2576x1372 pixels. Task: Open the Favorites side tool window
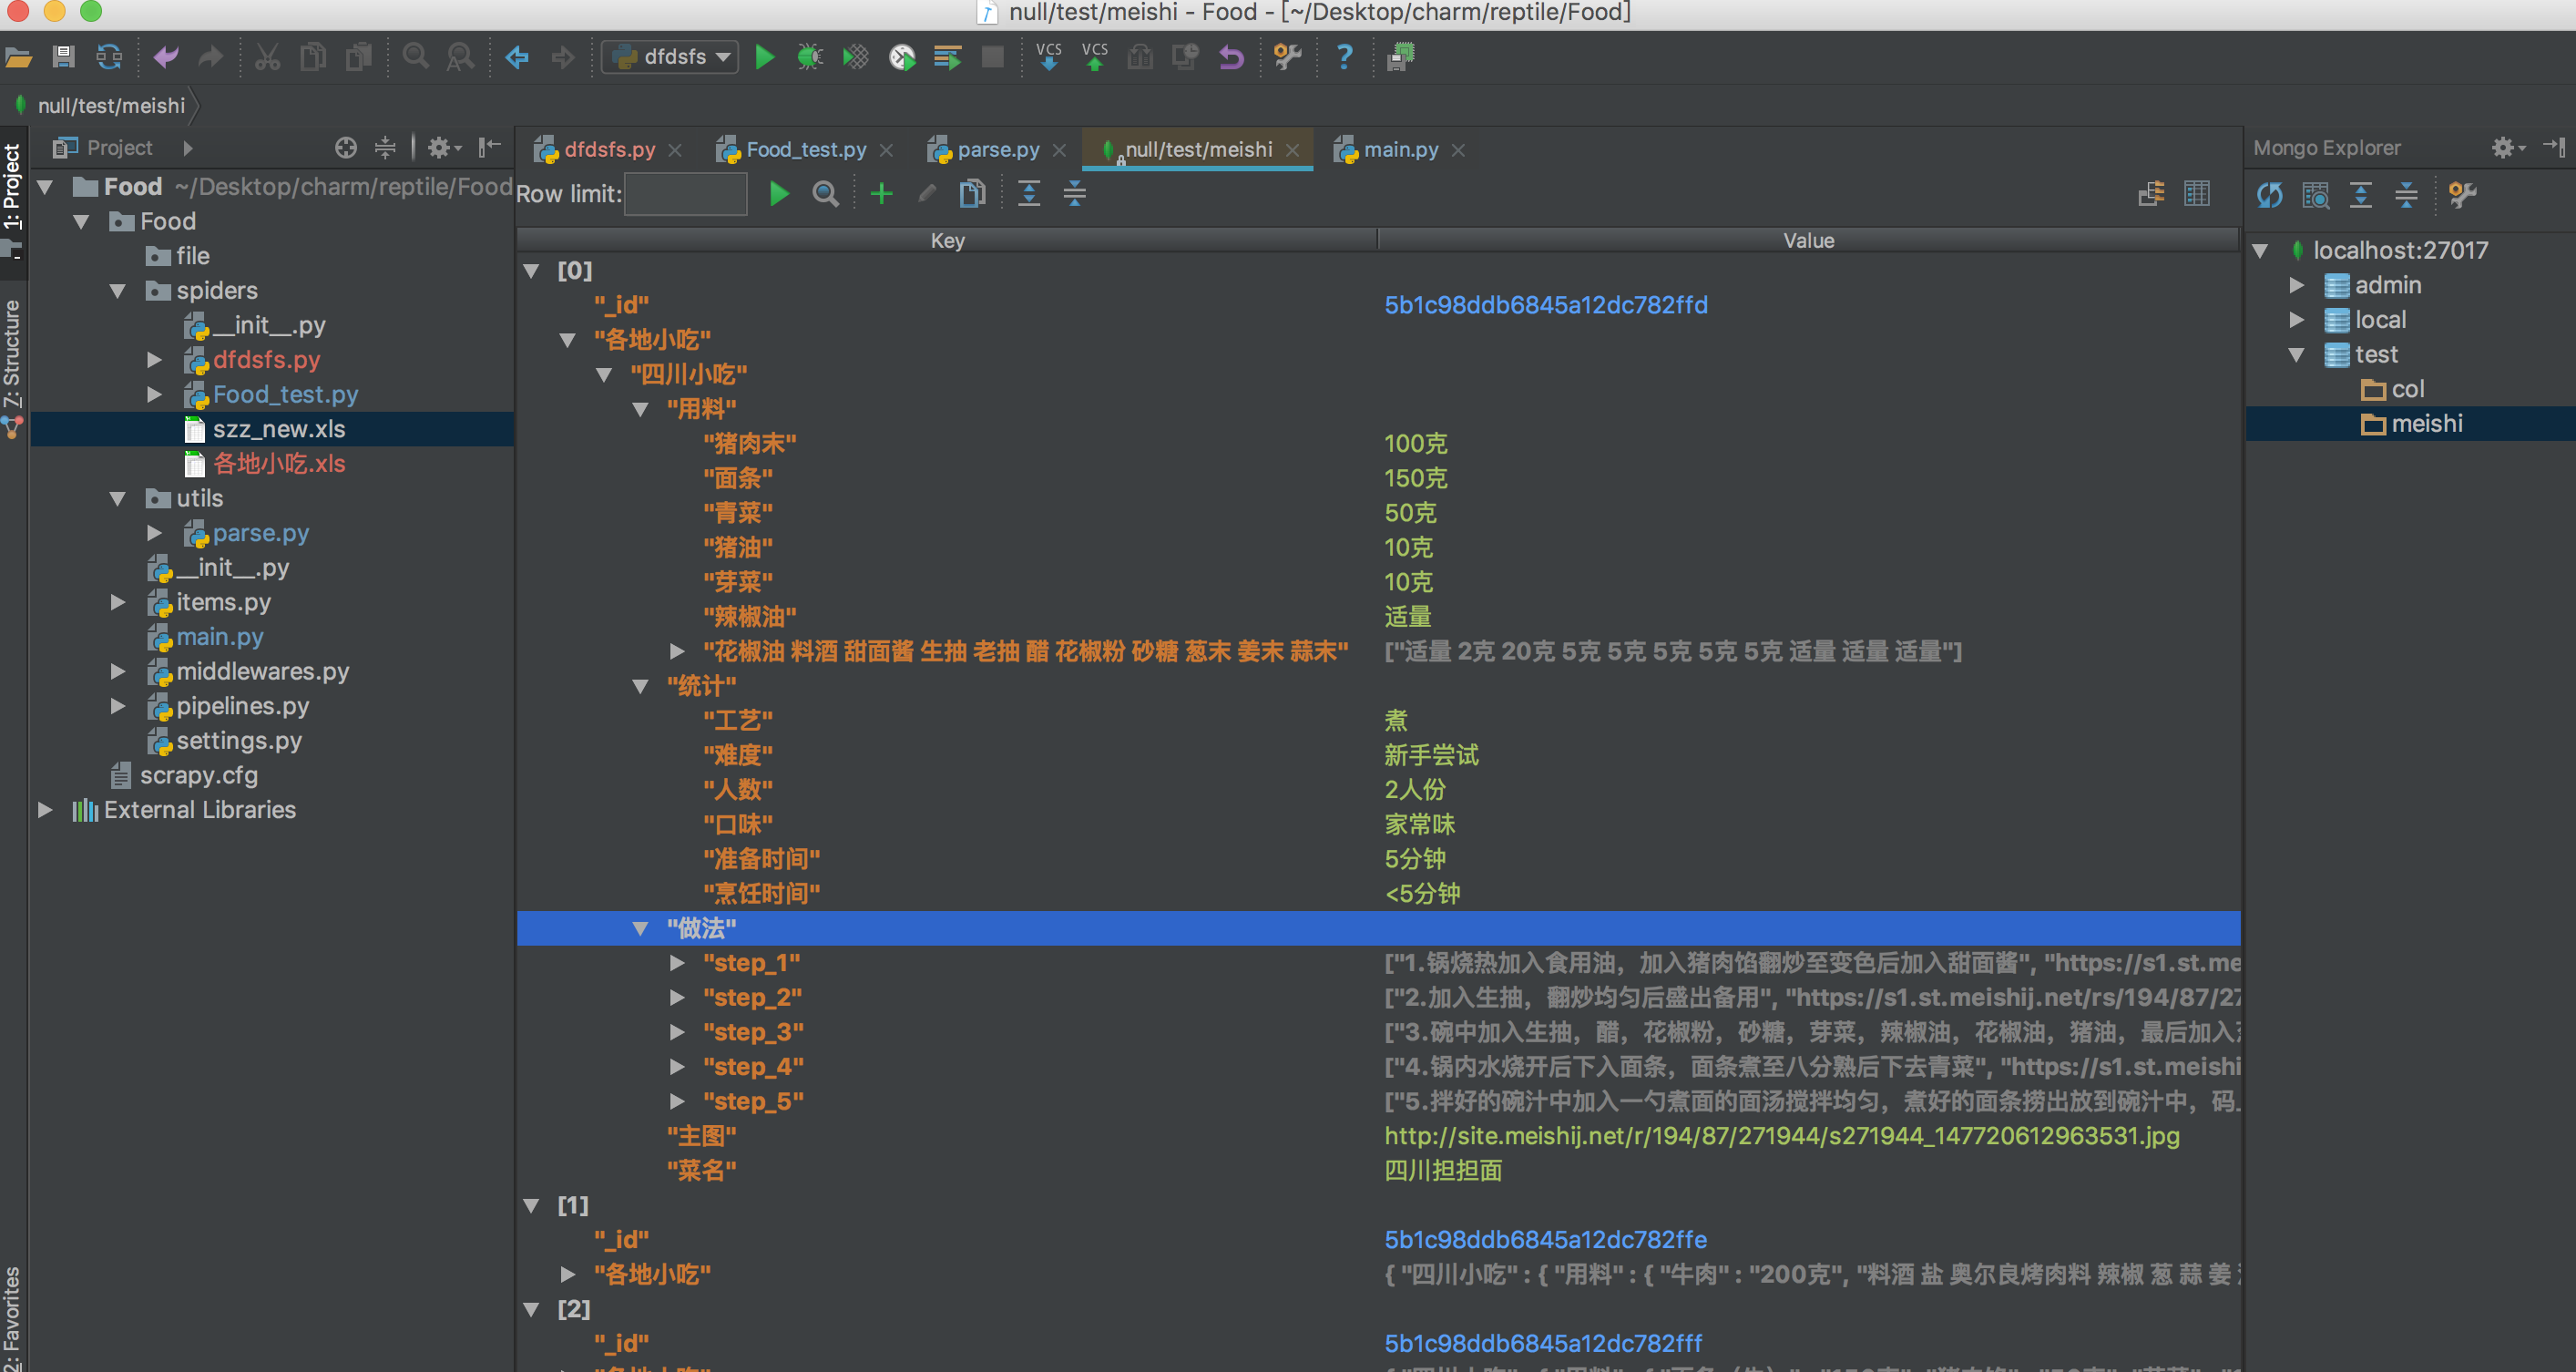tap(12, 1318)
